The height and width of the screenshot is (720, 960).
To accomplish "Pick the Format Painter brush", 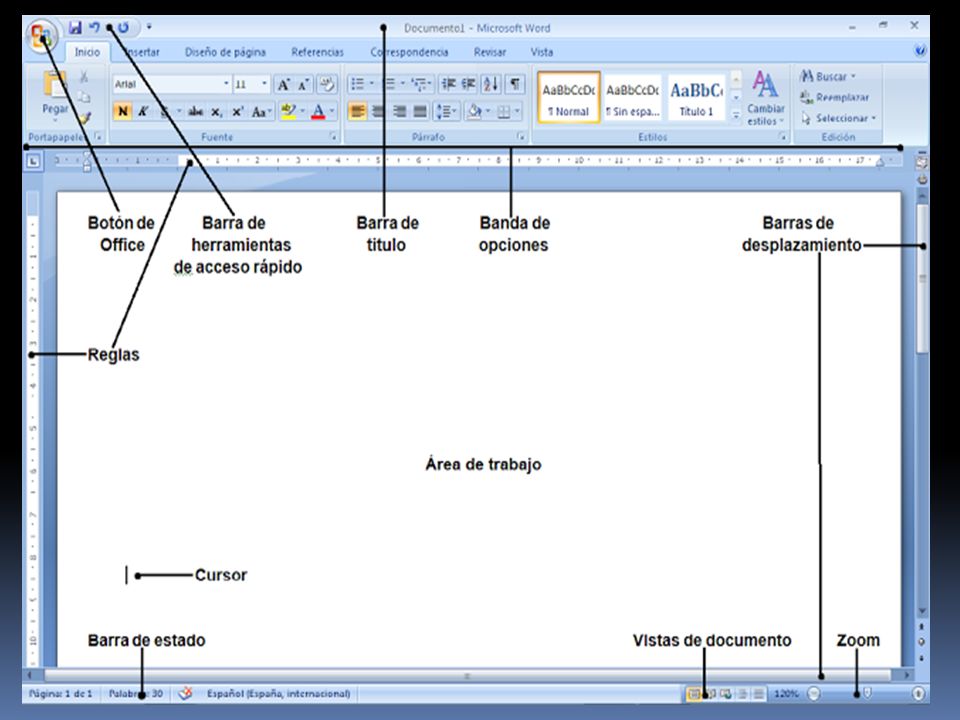I will click(x=84, y=118).
